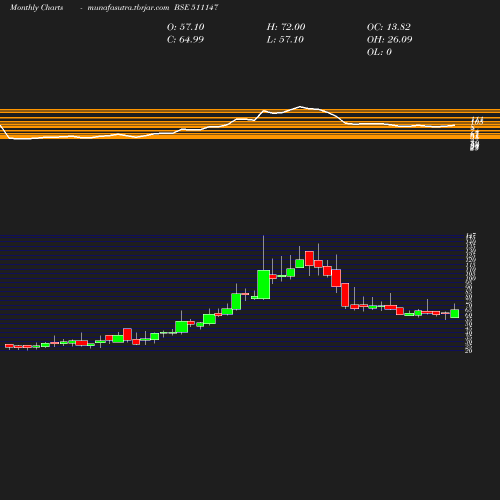Image resolution: width=500 pixels, height=500 pixels.
Task: Click the "OH: 26.09" reading
Action: tap(389, 40)
